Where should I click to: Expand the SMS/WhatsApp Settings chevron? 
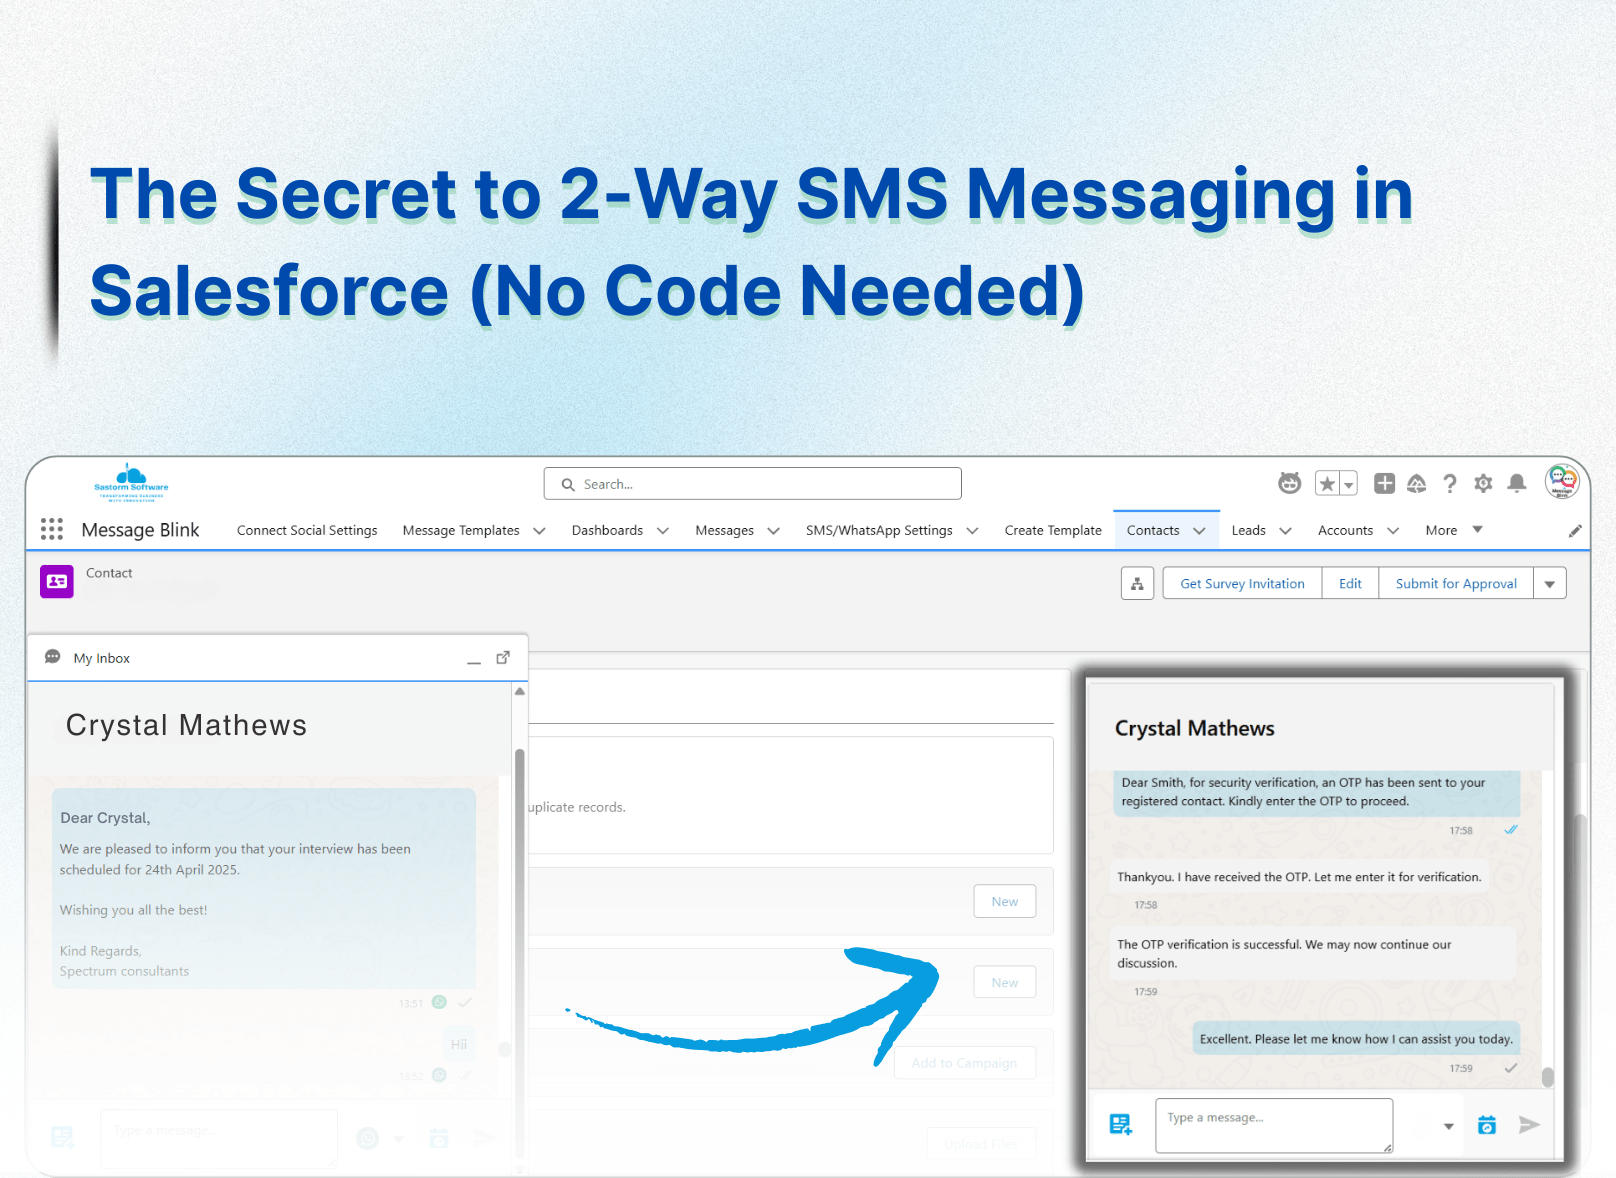coord(972,531)
